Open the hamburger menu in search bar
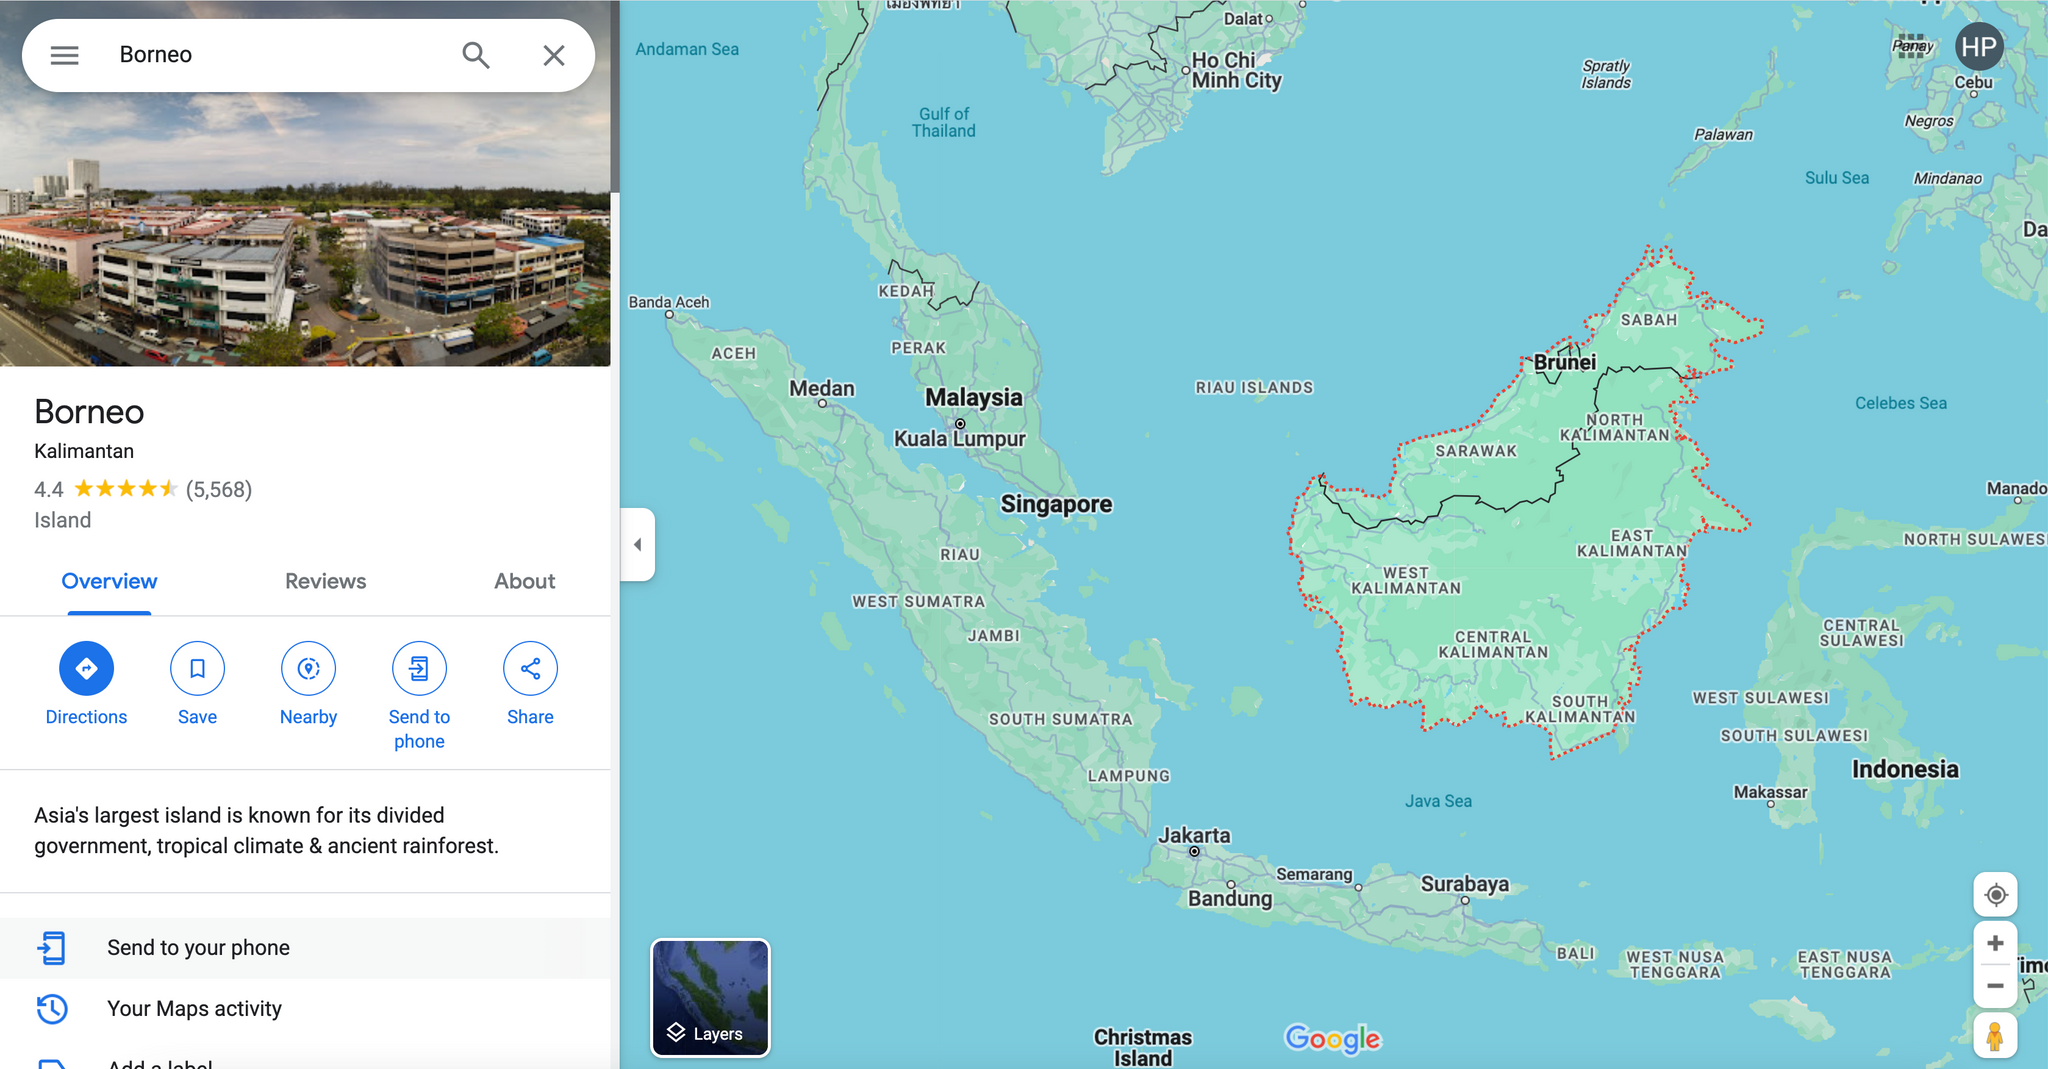 pos(64,55)
